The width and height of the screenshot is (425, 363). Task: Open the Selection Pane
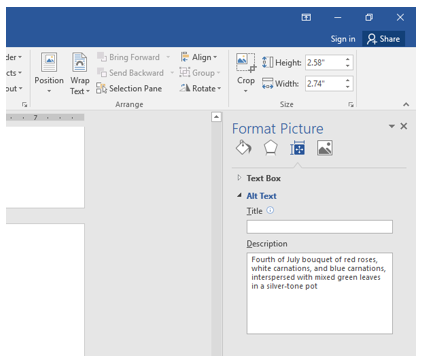pos(129,88)
